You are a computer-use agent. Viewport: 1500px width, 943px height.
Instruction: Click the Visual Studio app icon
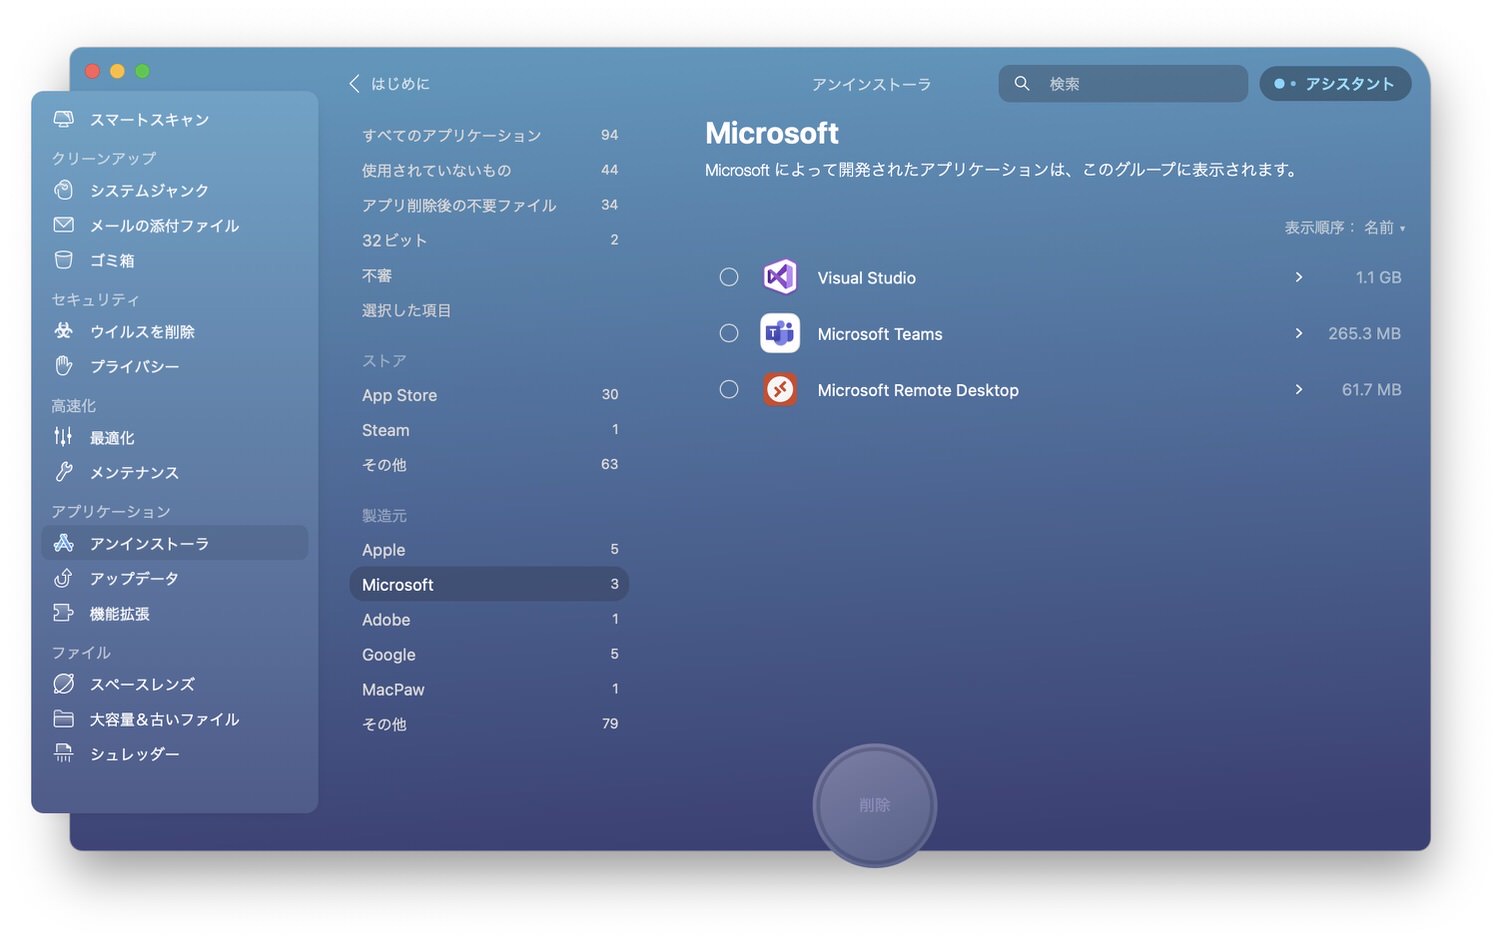pyautogui.click(x=780, y=277)
